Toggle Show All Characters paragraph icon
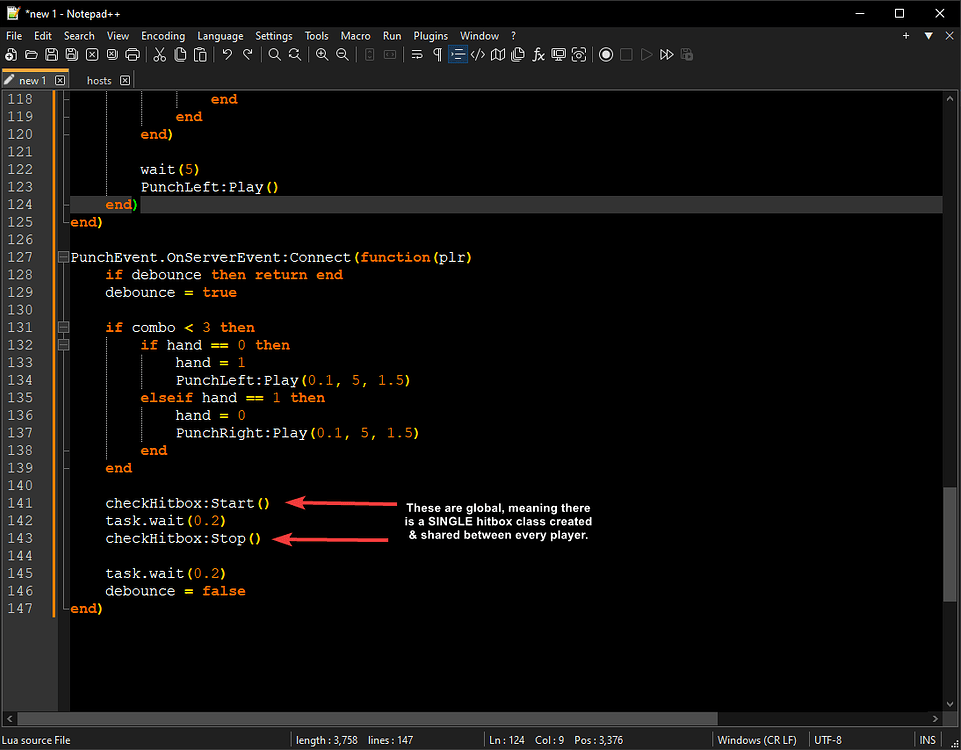This screenshot has height=750, width=961. coord(437,54)
